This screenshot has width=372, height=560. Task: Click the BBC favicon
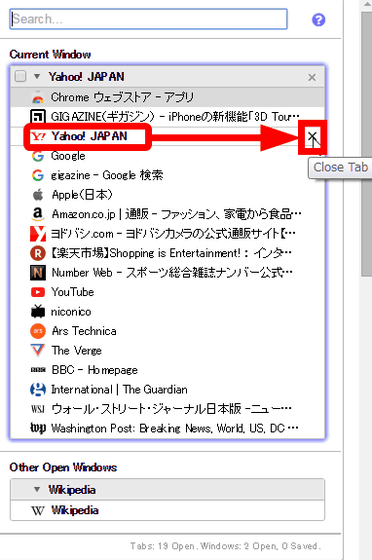click(37, 370)
